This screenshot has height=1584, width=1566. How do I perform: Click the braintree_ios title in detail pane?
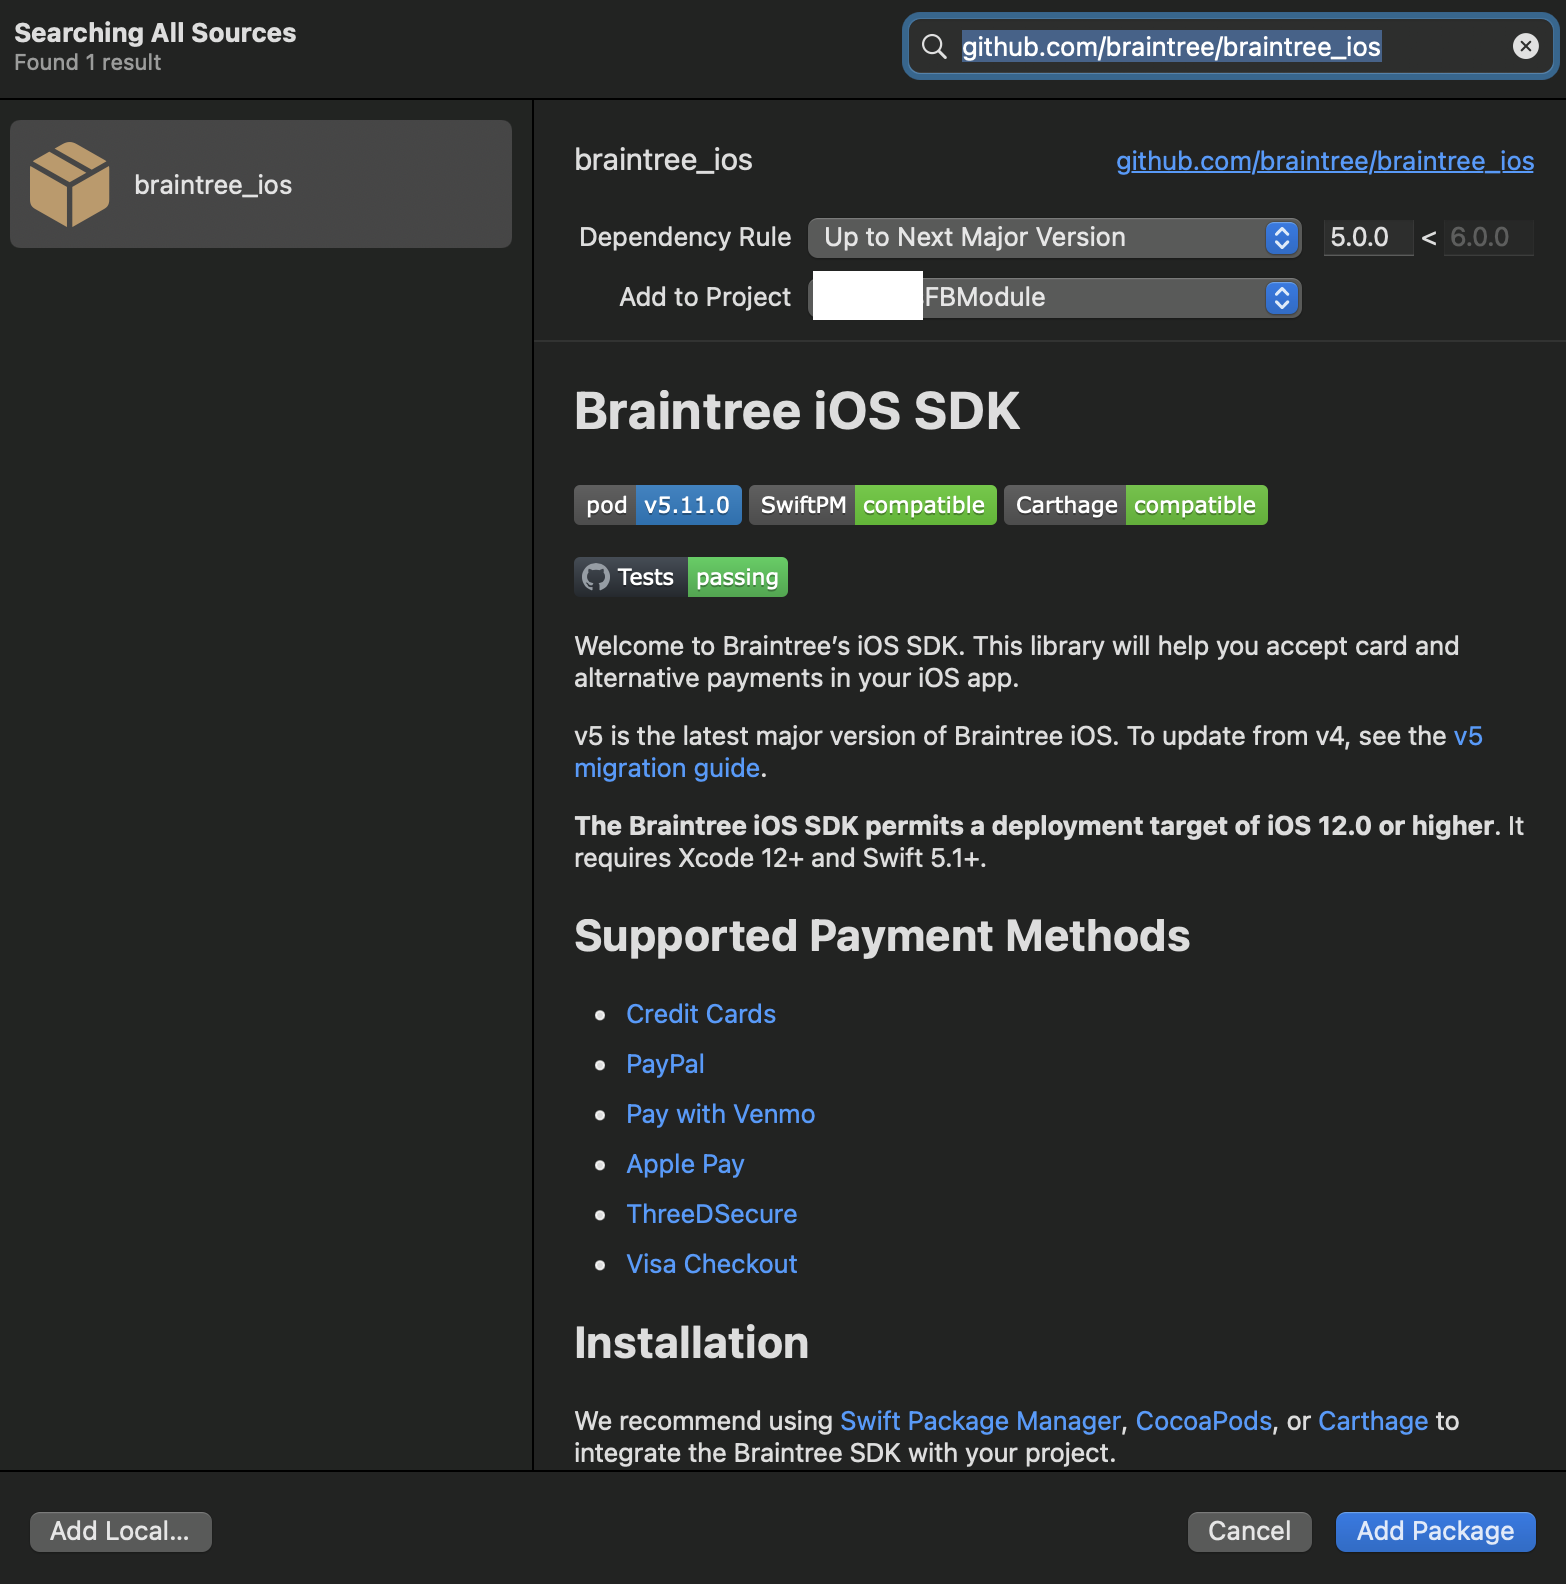663,160
